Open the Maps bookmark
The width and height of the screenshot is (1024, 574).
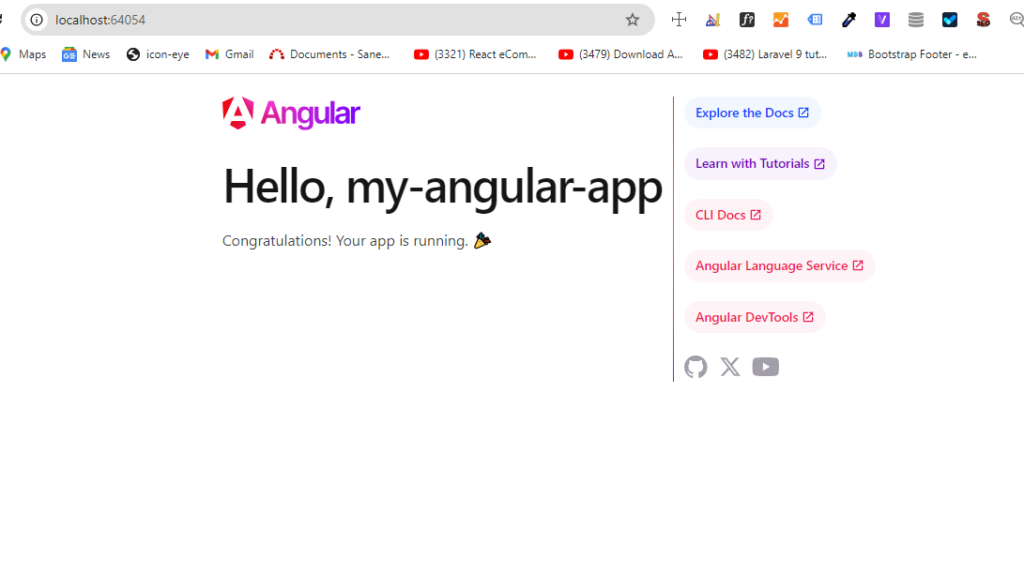[x=24, y=54]
